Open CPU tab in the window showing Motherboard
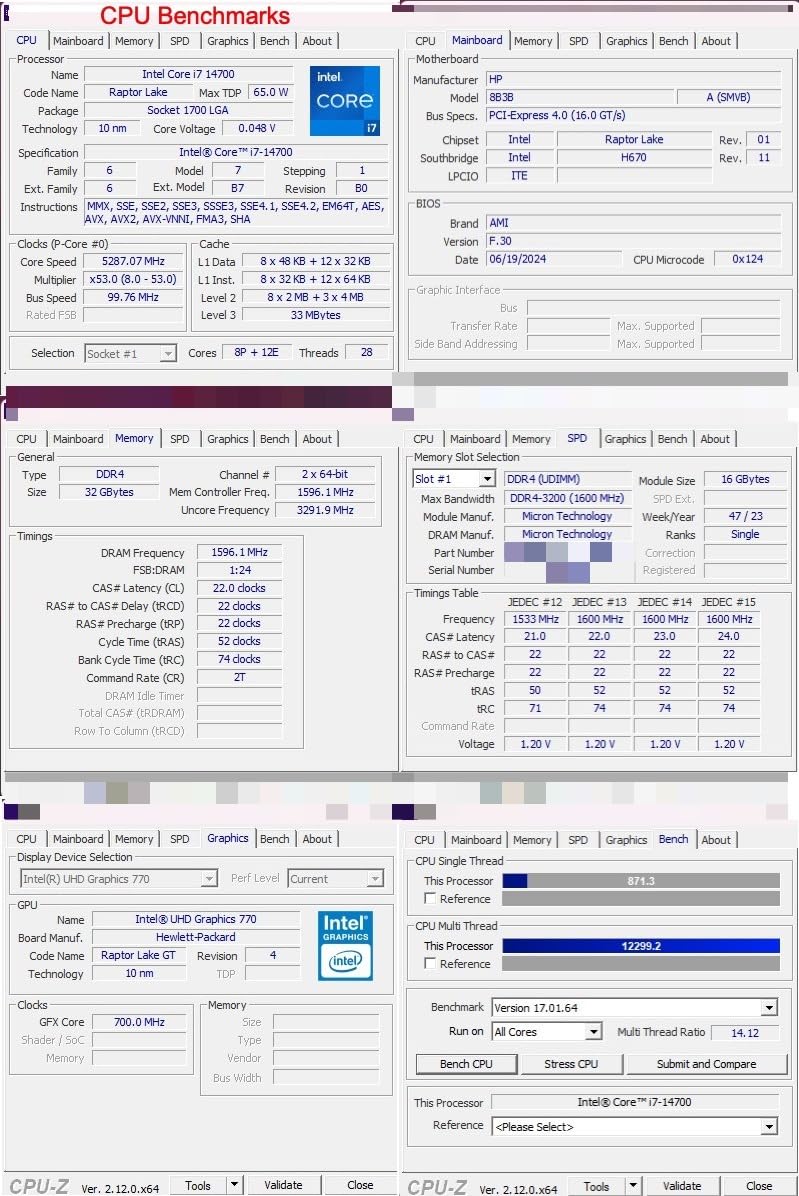Image resolution: width=799 pixels, height=1196 pixels. 425,41
